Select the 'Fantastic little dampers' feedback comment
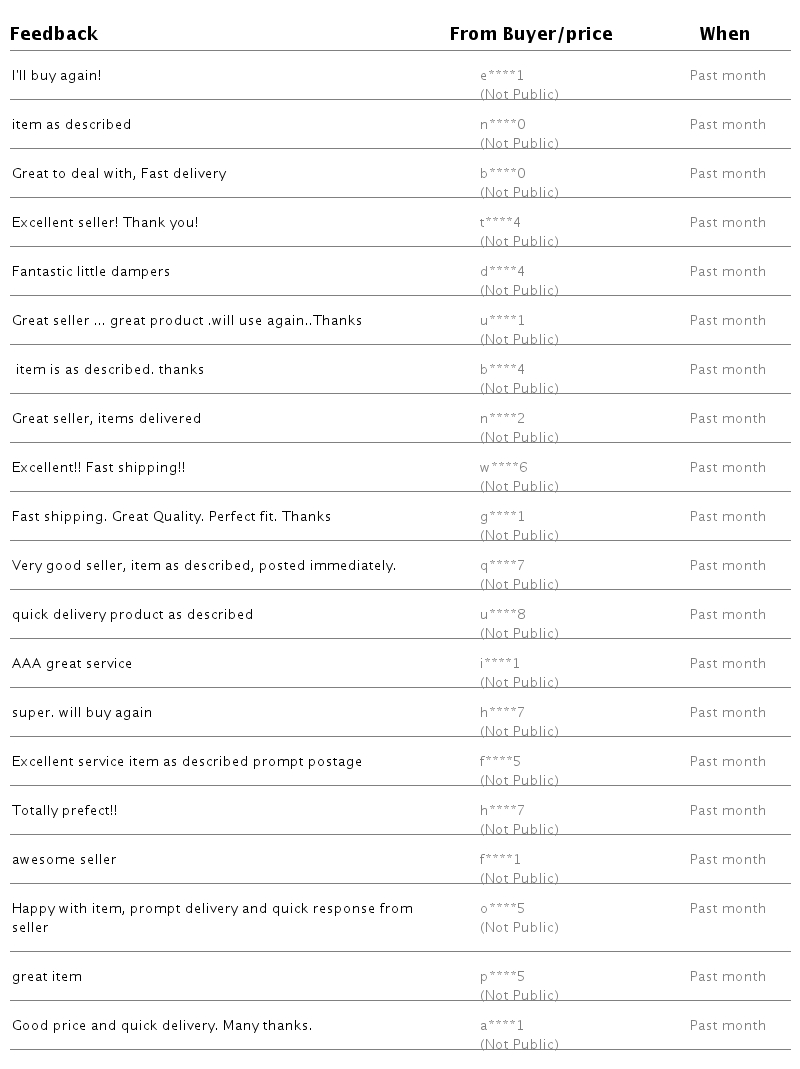Viewport: 800px width, 1069px height. pyautogui.click(x=91, y=271)
